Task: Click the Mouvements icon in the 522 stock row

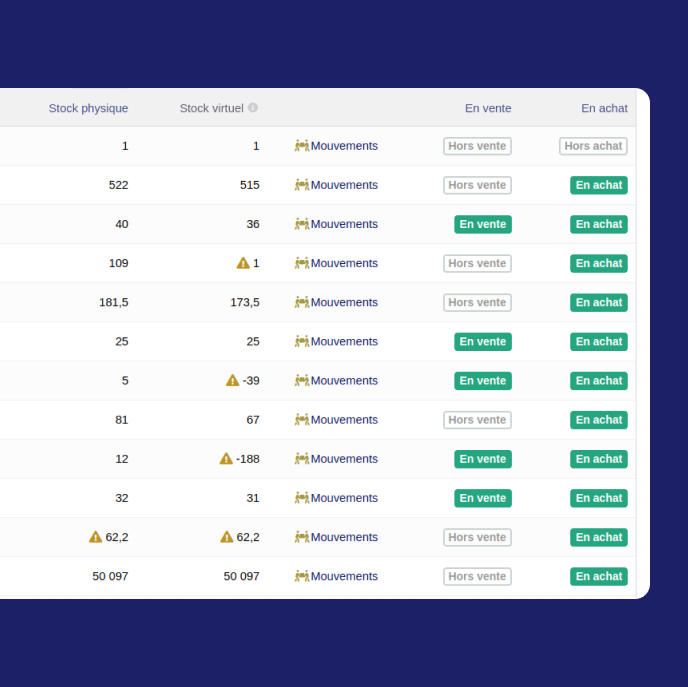Action: [301, 185]
